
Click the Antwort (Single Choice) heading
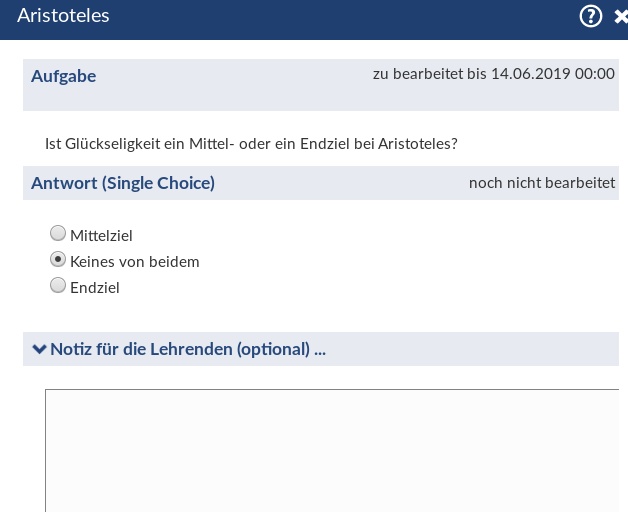coord(122,183)
